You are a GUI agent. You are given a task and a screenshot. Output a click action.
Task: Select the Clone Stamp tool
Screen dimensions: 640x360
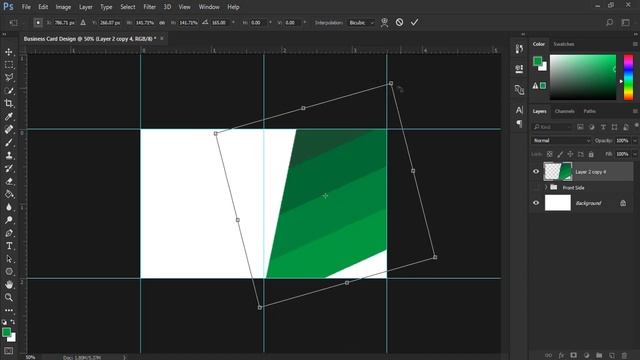click(9, 156)
